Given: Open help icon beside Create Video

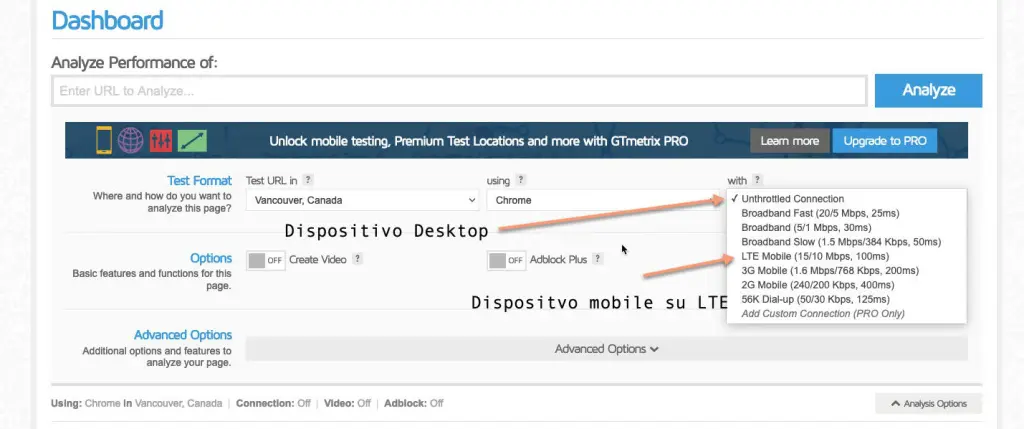Looking at the screenshot, I should coord(357,259).
